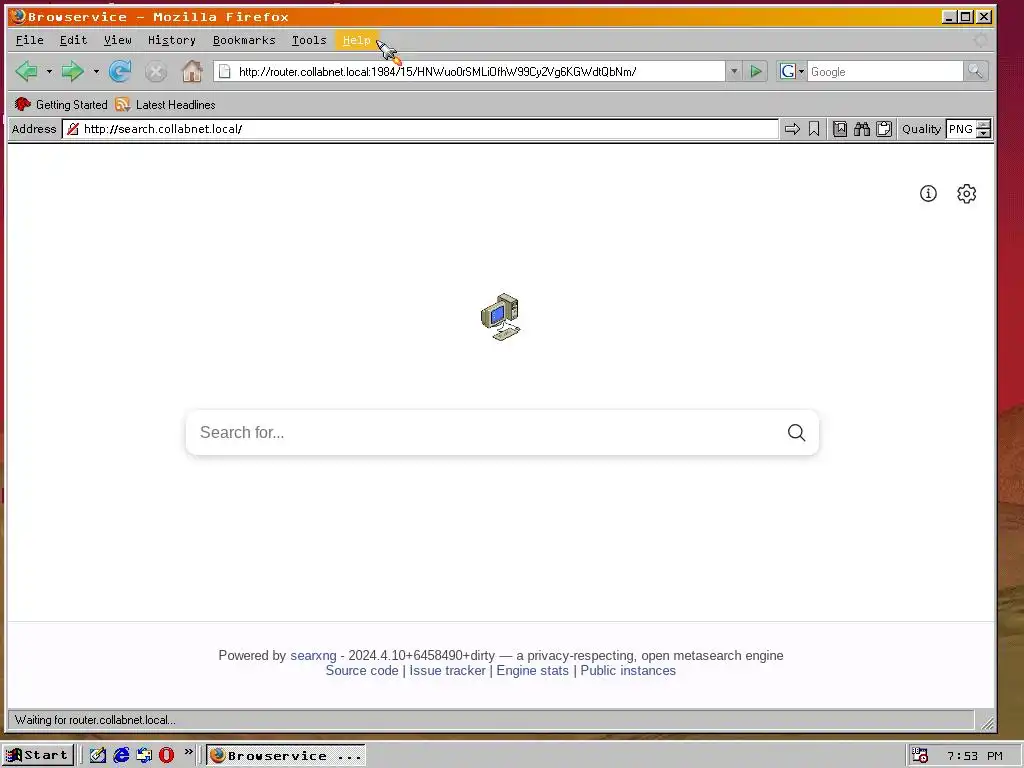Click the SearXNG computer logo image
Viewport: 1024px width, 768px height.
pos(501,317)
